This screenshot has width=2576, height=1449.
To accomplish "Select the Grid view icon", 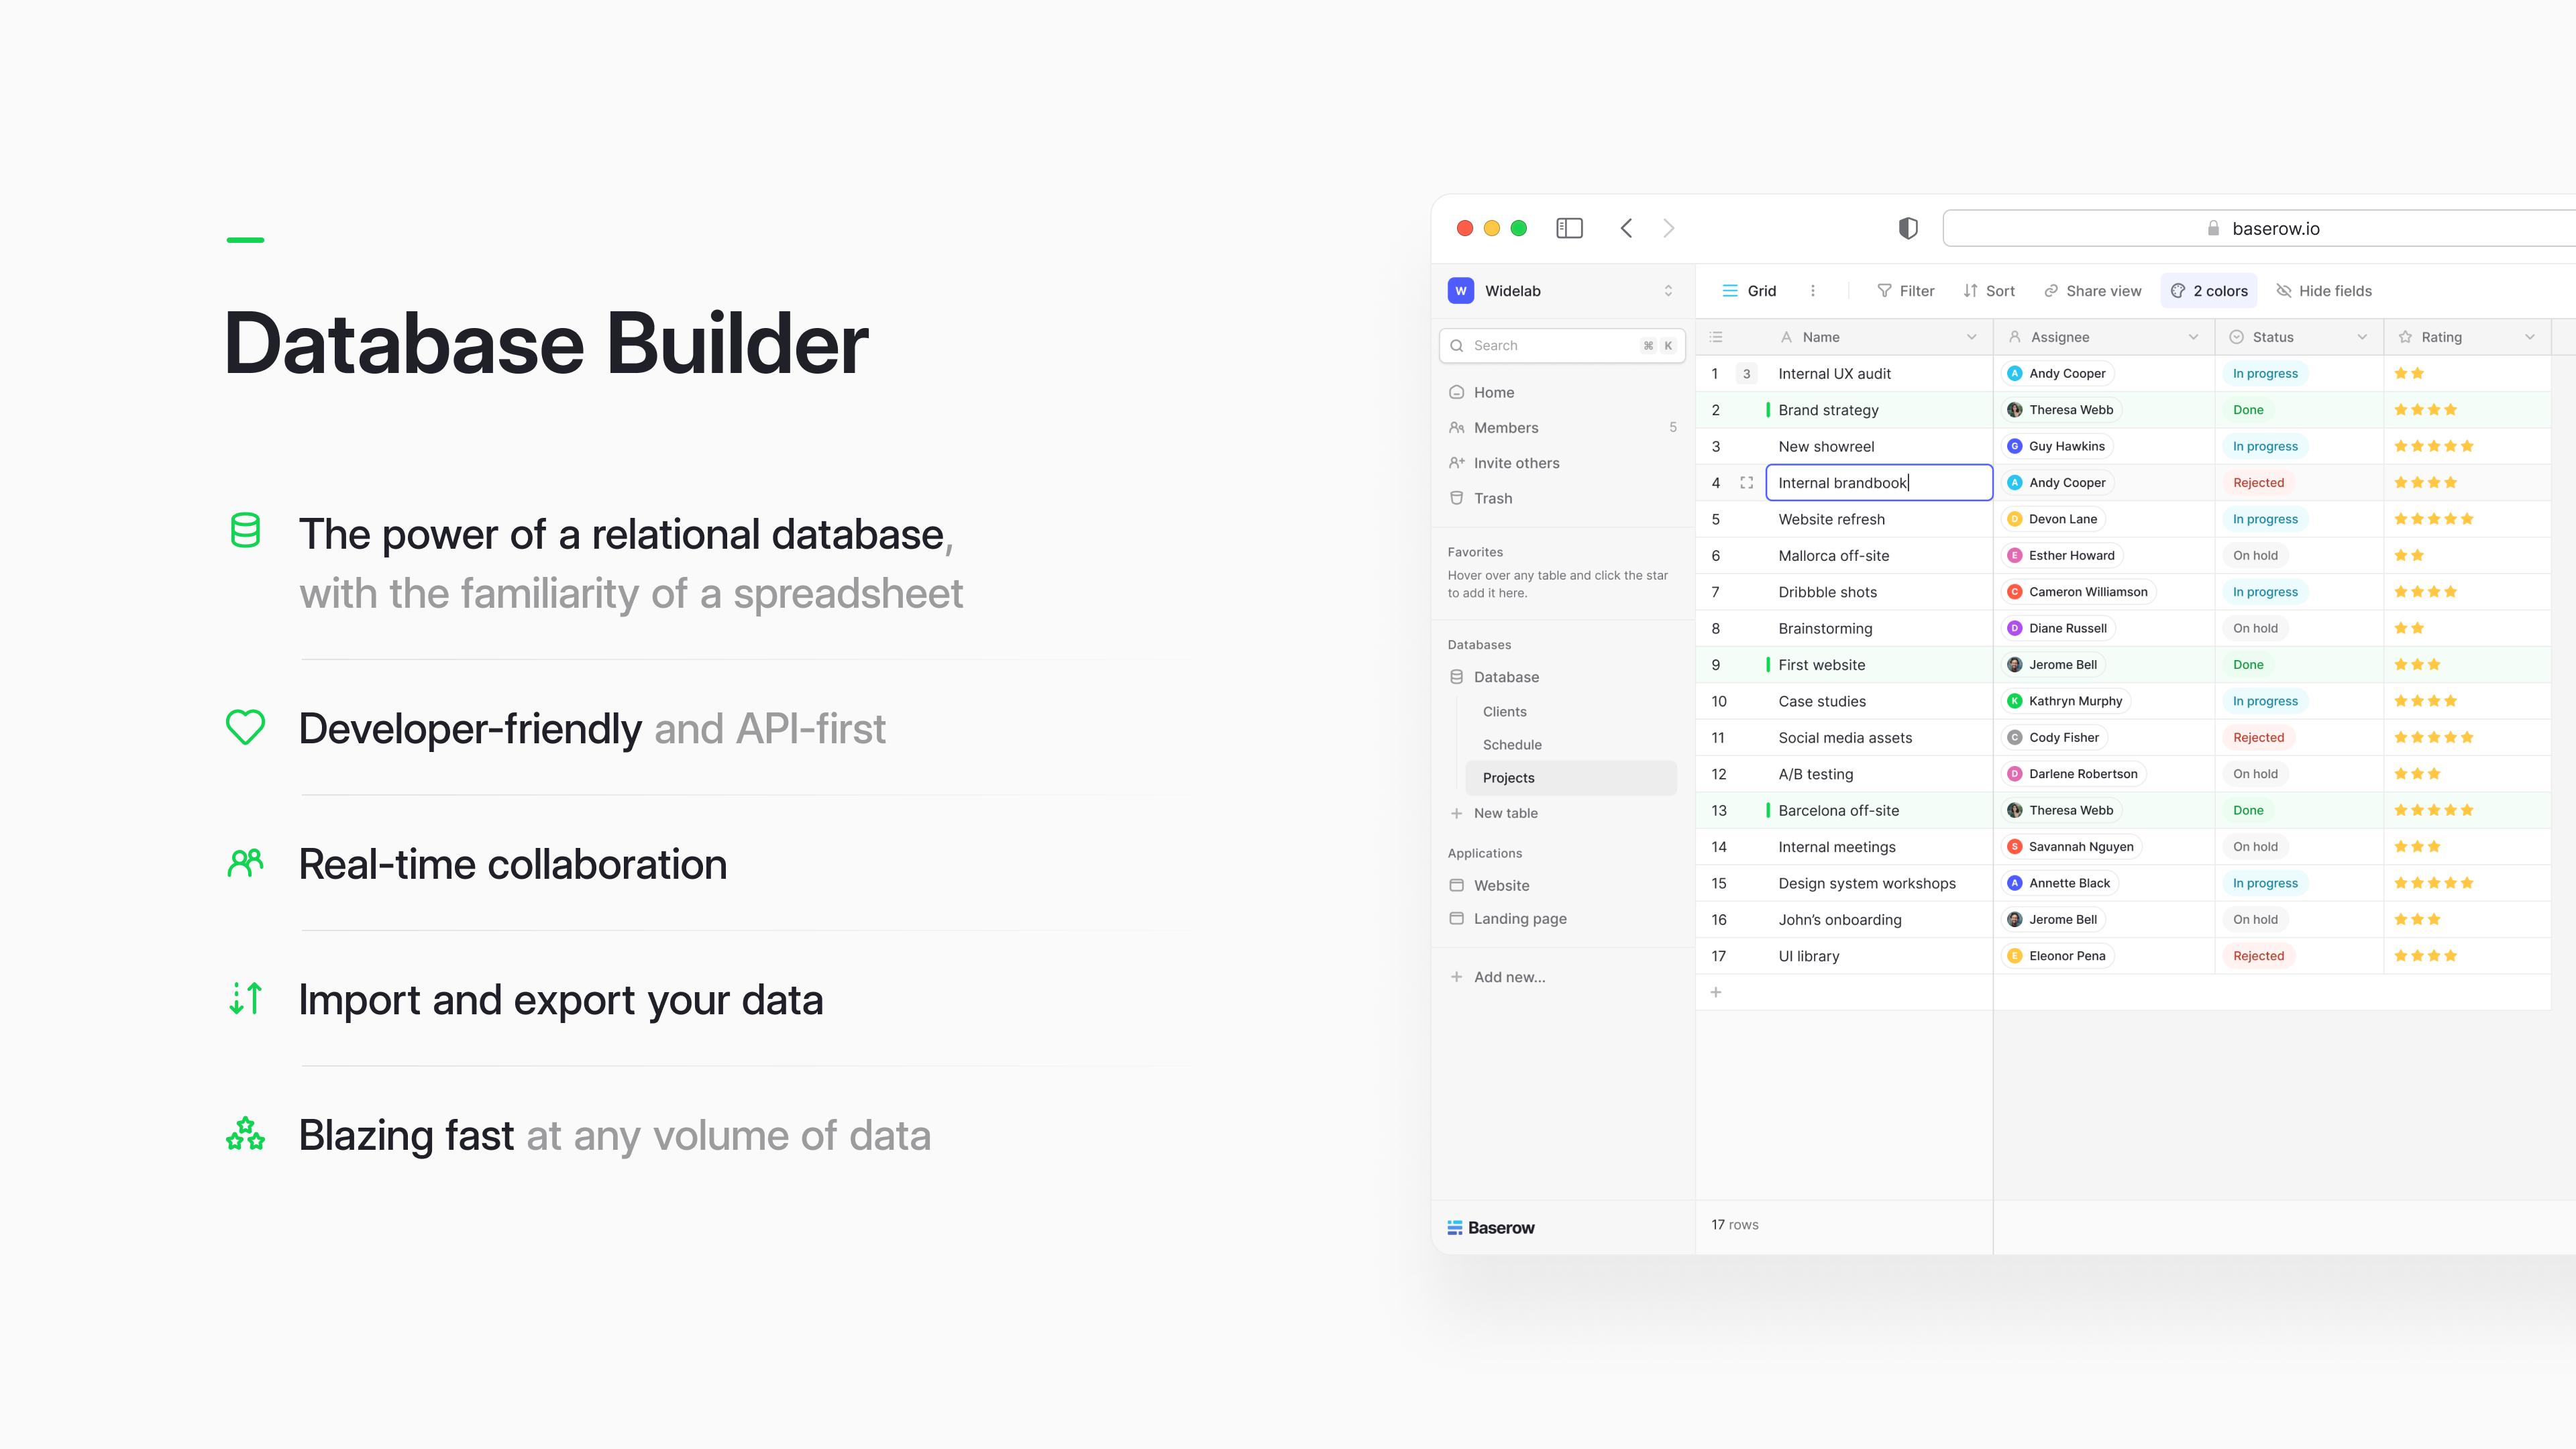I will (1730, 290).
